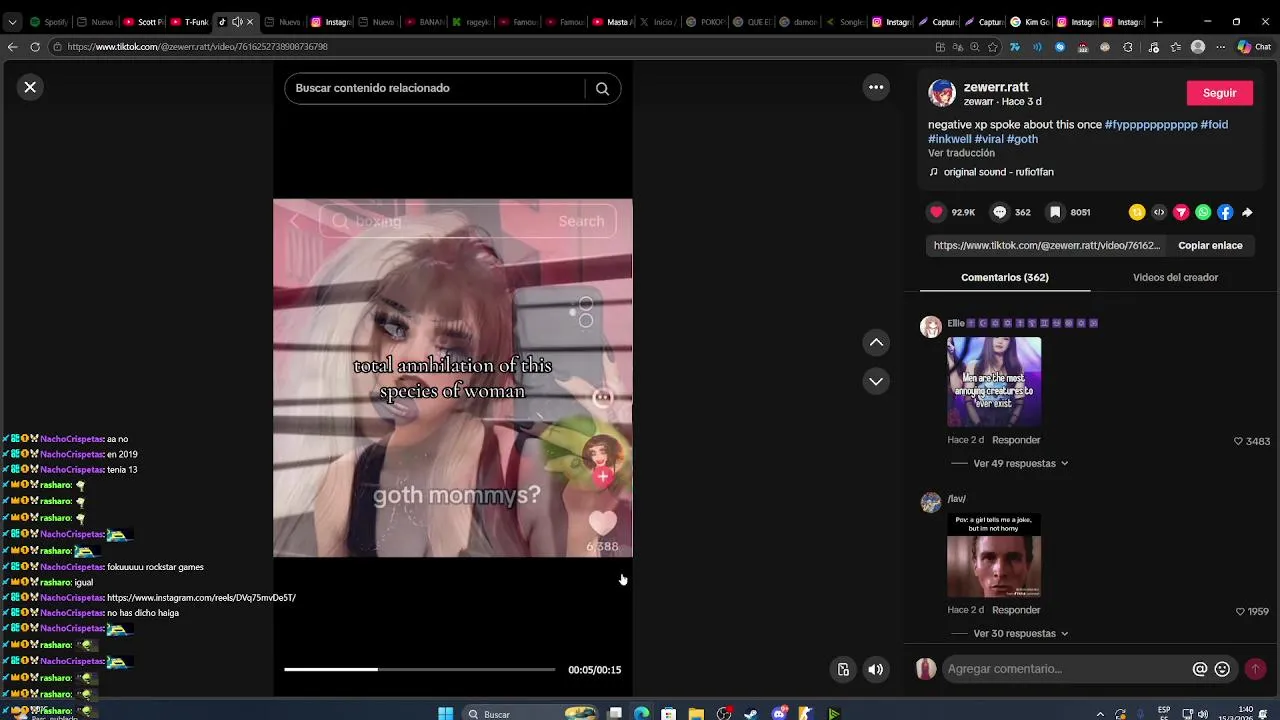
Task: Click the browser address bar URL
Action: point(197,47)
